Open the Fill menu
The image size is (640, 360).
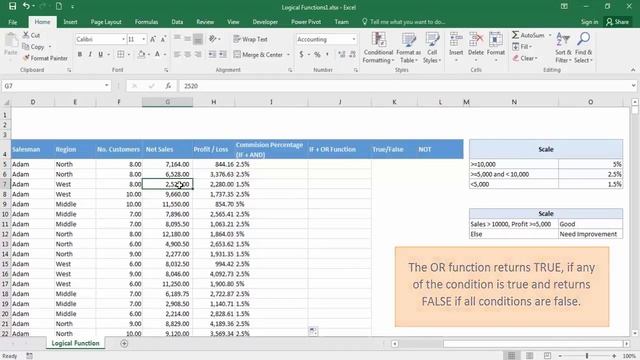(x=522, y=47)
